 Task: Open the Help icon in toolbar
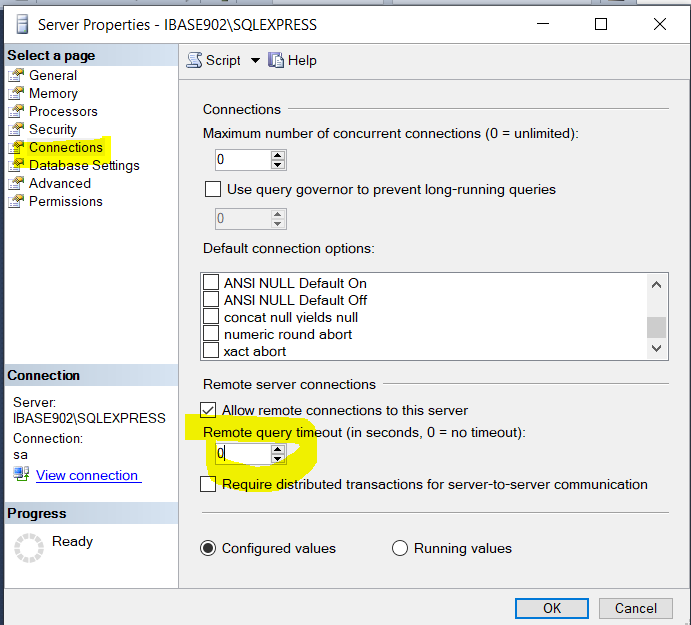(276, 60)
